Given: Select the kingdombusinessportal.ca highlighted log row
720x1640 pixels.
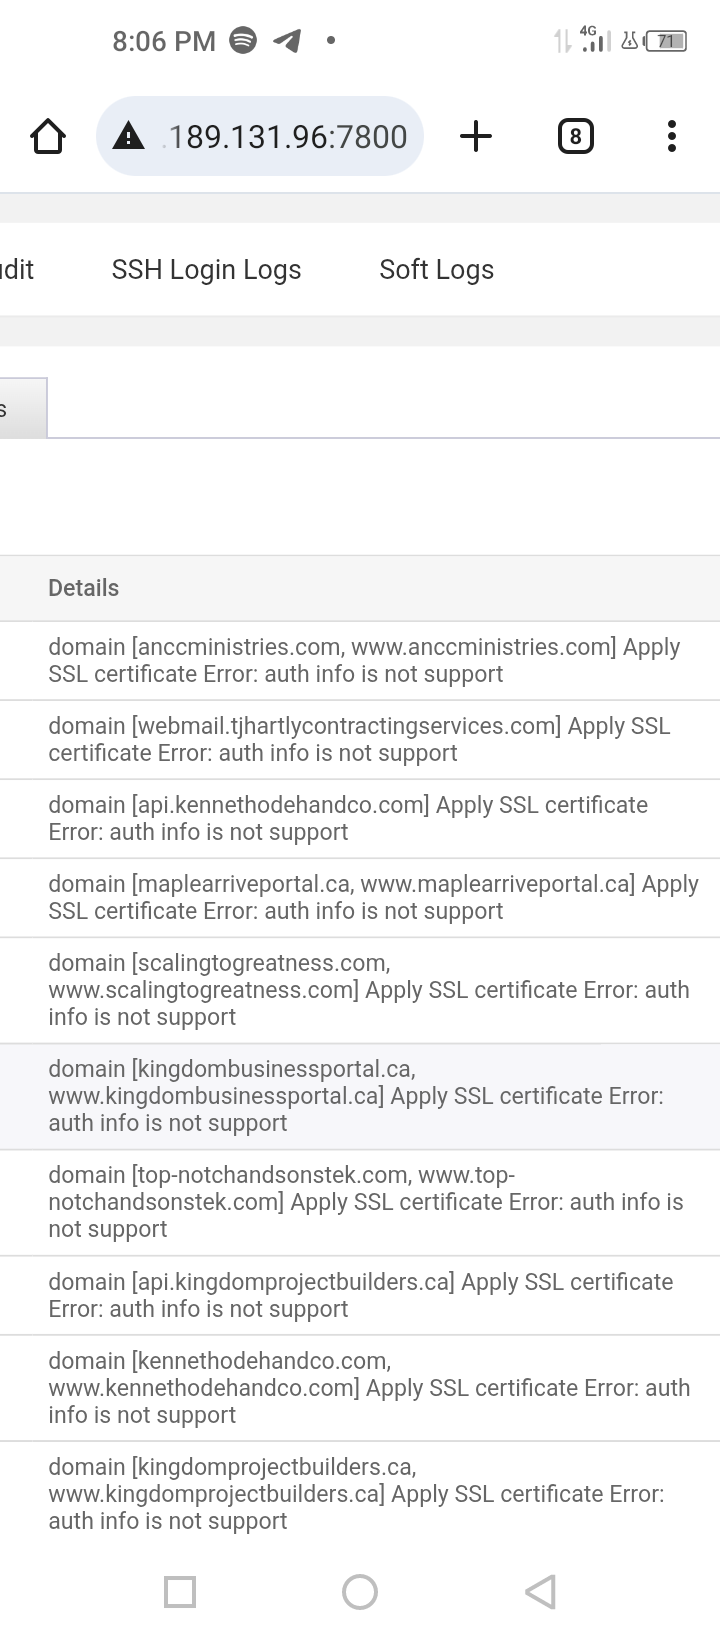Looking at the screenshot, I should [360, 1095].
